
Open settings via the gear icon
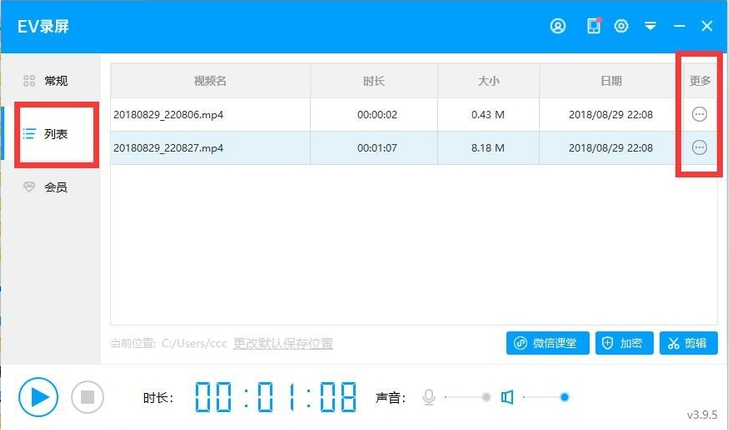point(621,26)
